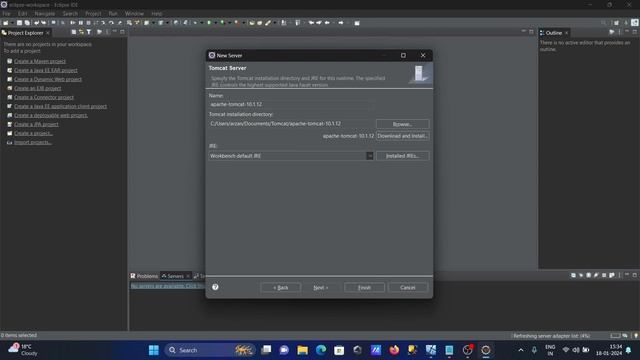Viewport: 640px width, 360px height.
Task: Click the Eclipse icon in the taskbar
Action: tap(486, 350)
